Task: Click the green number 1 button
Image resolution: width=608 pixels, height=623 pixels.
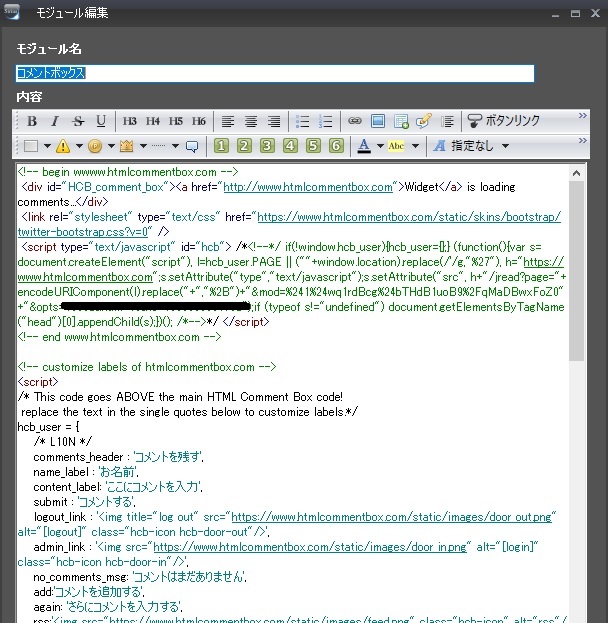Action: pyautogui.click(x=222, y=146)
